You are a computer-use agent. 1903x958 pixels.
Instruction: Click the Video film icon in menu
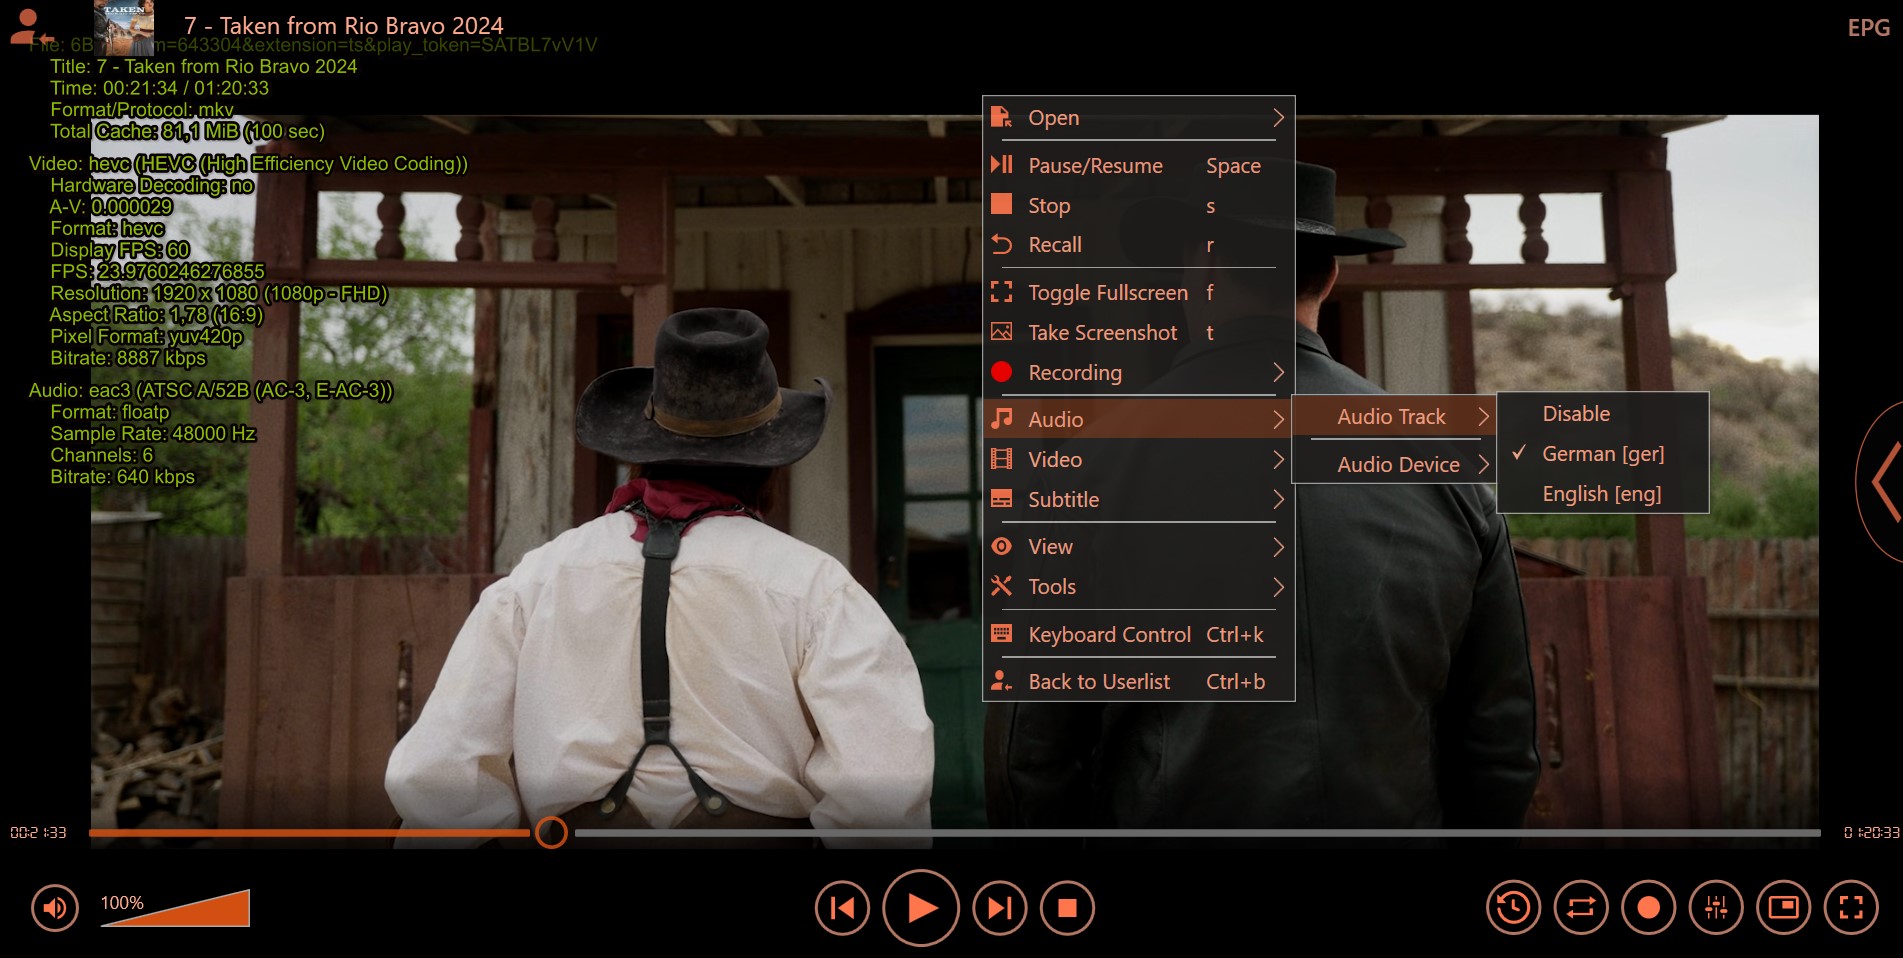click(1001, 459)
